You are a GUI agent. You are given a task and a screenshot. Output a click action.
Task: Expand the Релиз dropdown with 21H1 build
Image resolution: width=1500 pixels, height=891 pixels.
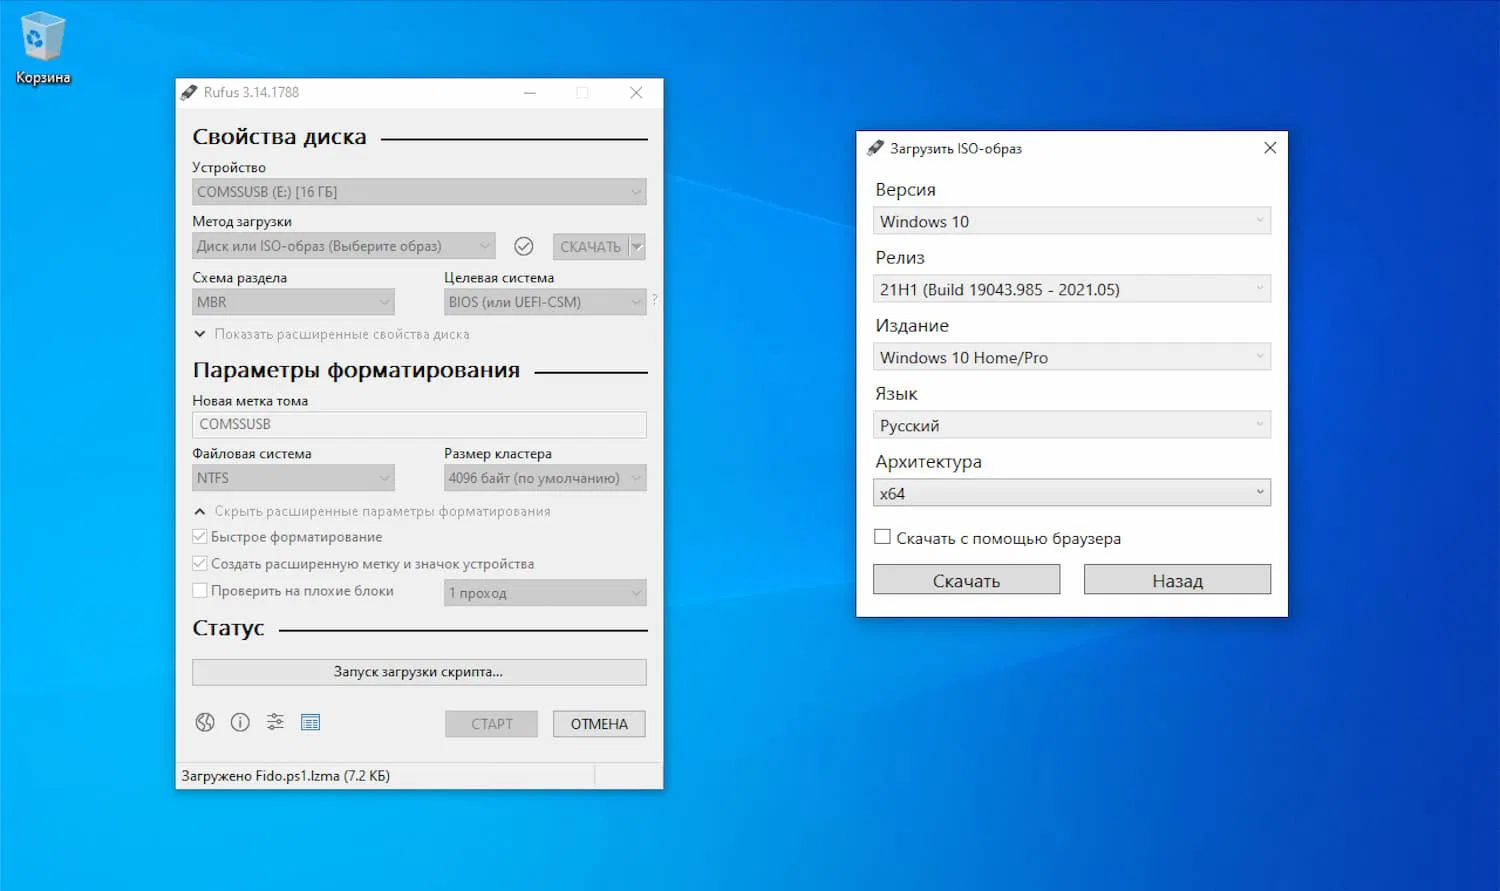pyautogui.click(x=1071, y=288)
